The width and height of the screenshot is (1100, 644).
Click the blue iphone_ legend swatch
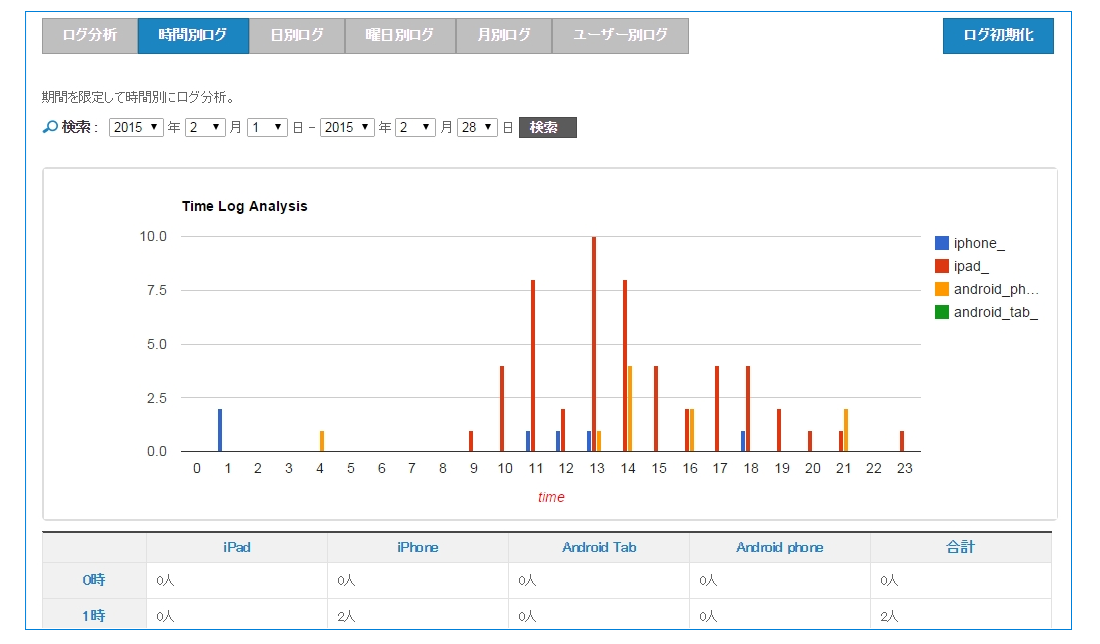[941, 243]
